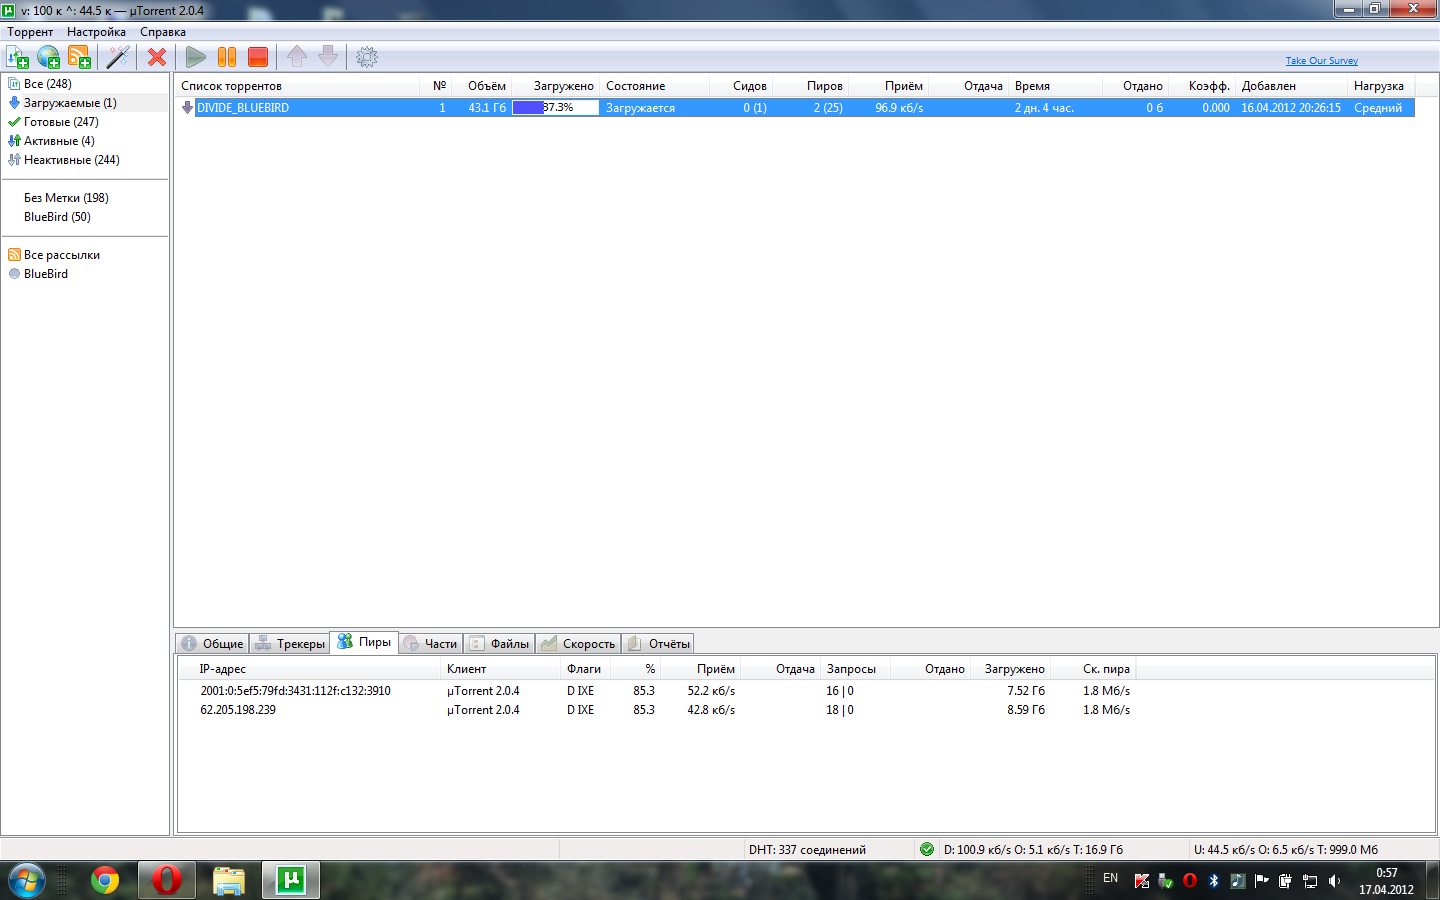Click the red X Remove torrent icon
This screenshot has width=1440, height=900.
pos(157,57)
